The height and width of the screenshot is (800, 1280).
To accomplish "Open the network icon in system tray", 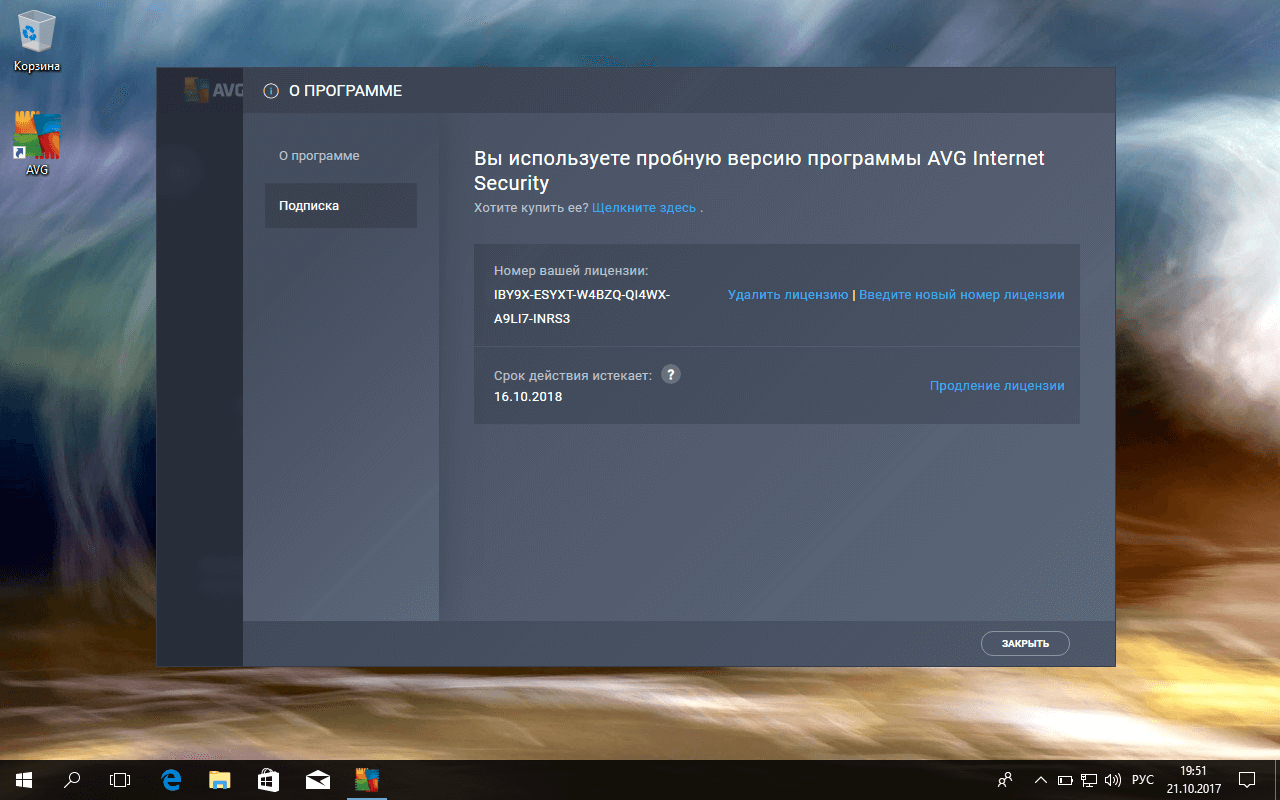I will [x=1089, y=779].
